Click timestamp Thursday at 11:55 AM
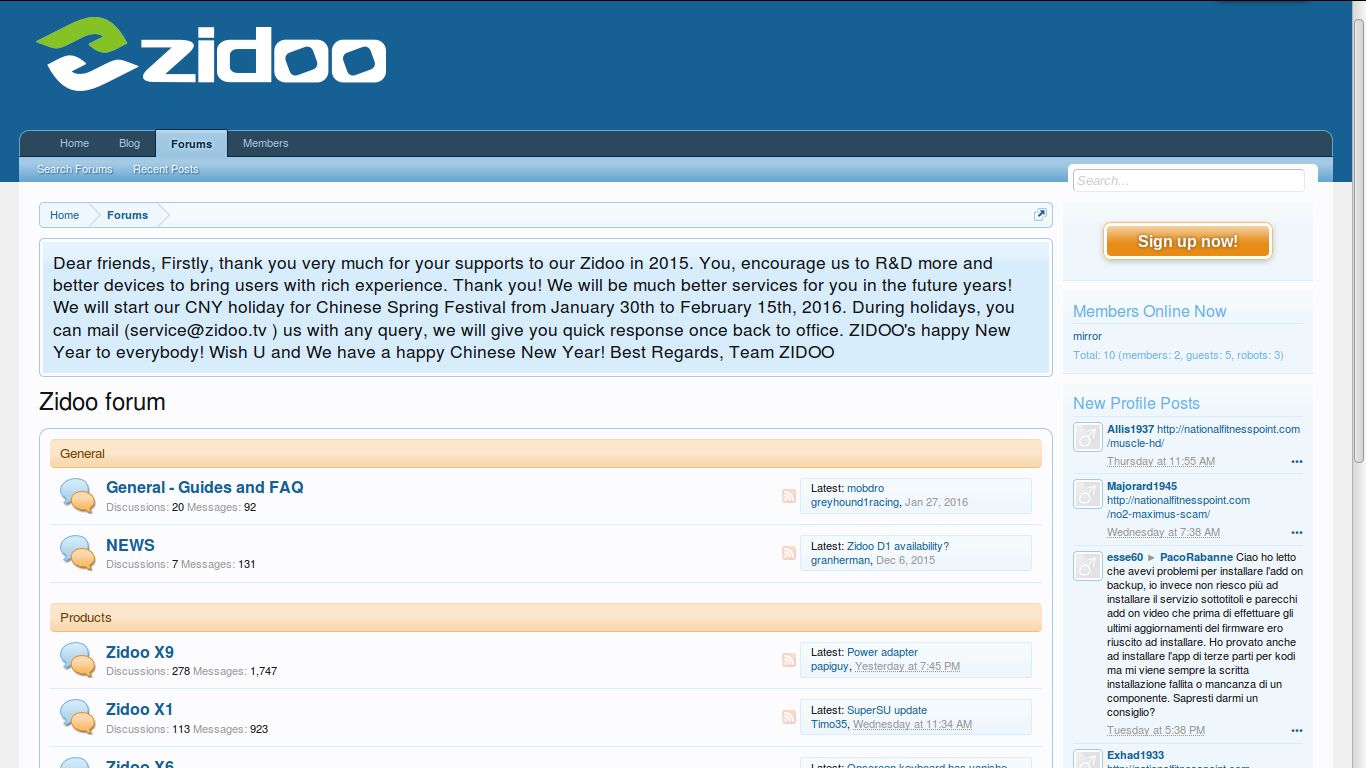 (x=1161, y=461)
